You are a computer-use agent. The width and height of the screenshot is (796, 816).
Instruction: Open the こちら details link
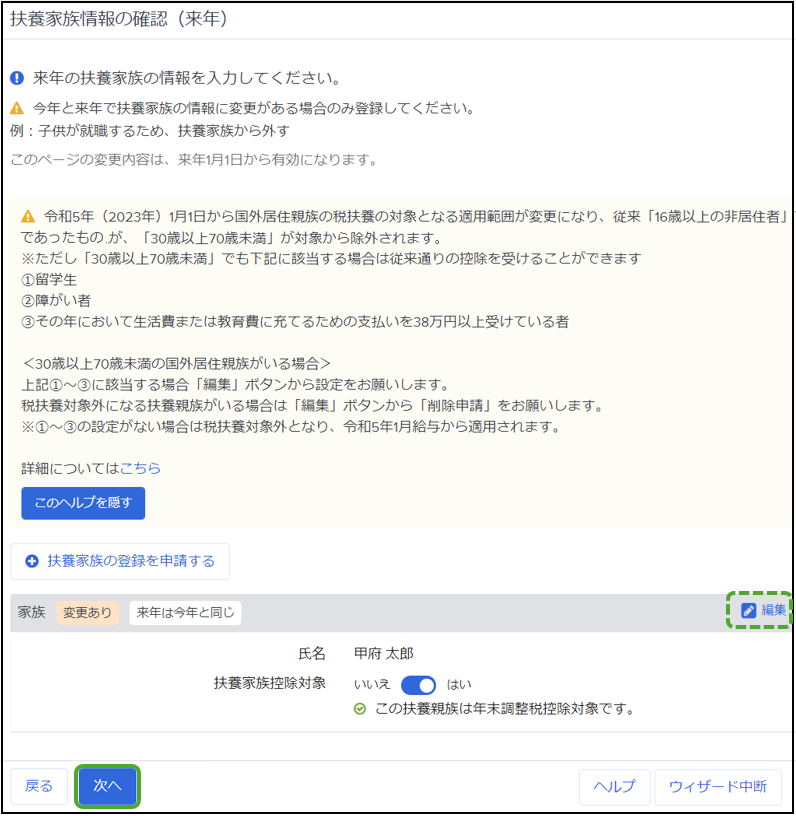coord(140,468)
